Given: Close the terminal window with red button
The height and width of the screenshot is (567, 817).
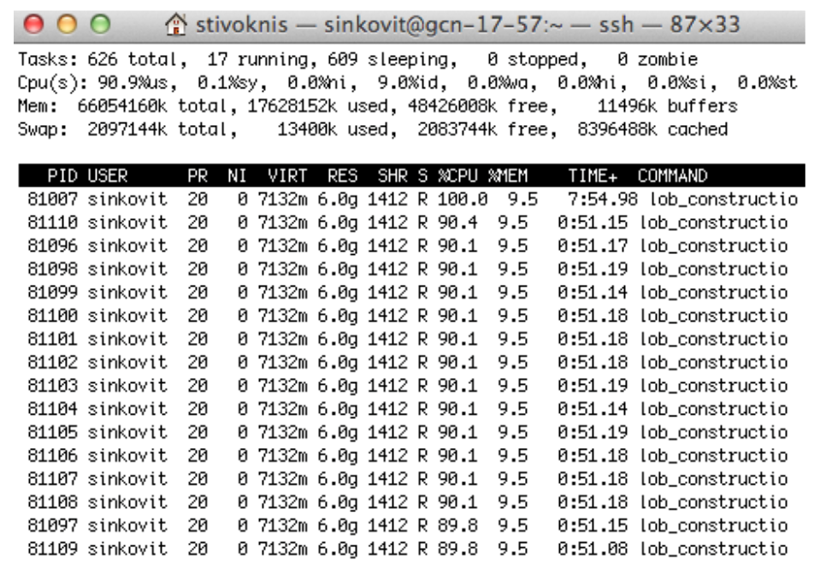Looking at the screenshot, I should [32, 21].
